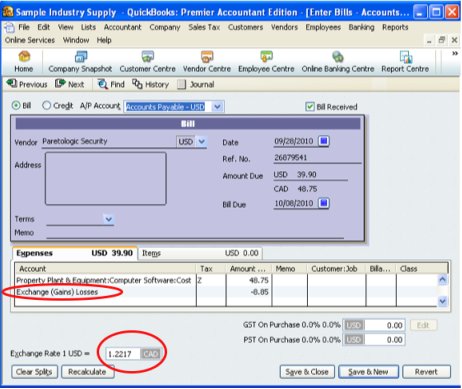Open the calendar picker beside Date
The image size is (462, 389).
tap(323, 141)
